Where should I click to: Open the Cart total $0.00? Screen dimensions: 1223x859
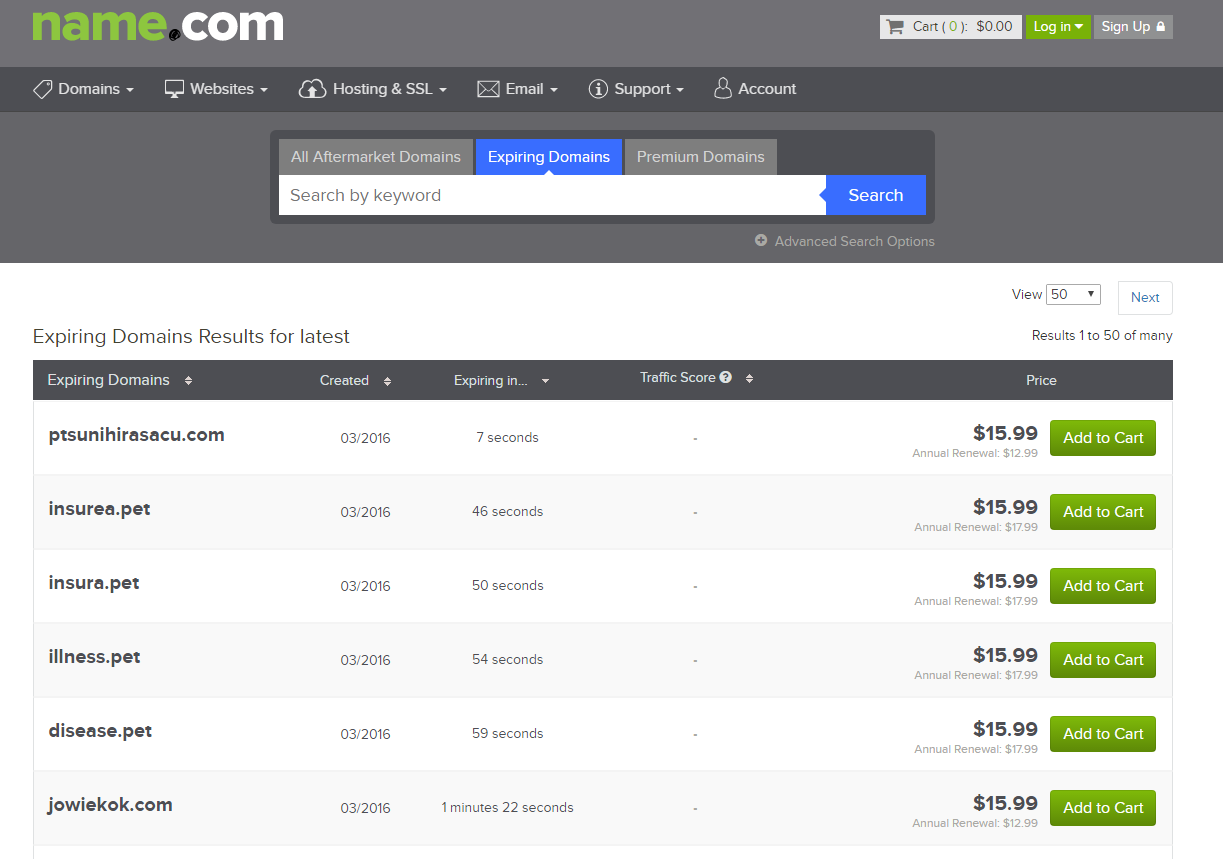pos(950,27)
